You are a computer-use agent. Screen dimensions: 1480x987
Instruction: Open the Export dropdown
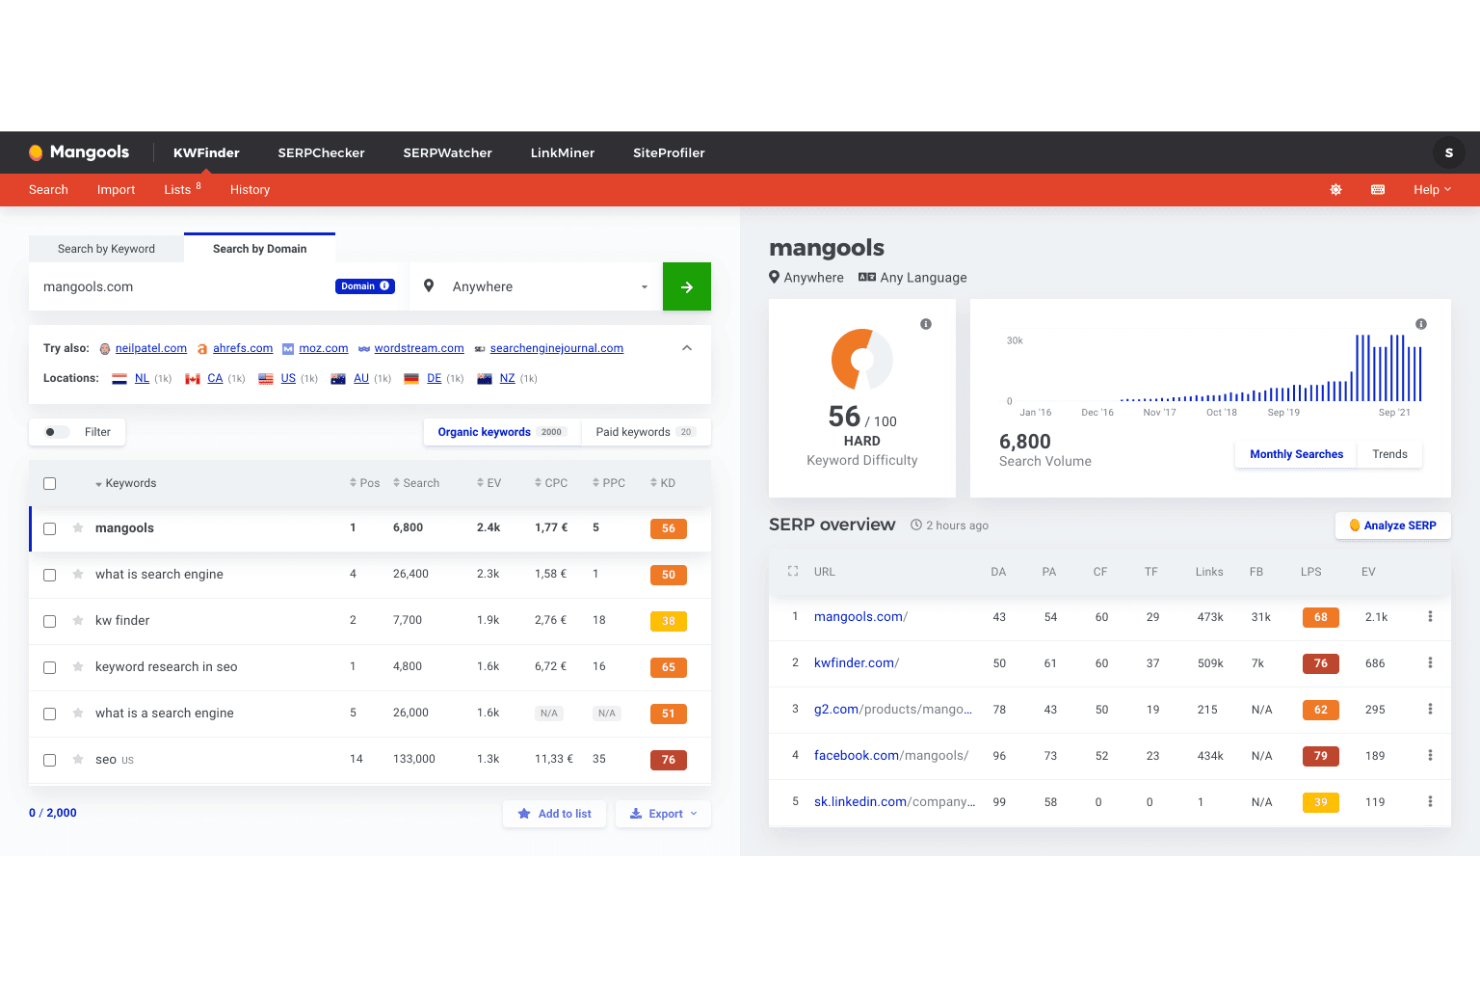coord(663,814)
